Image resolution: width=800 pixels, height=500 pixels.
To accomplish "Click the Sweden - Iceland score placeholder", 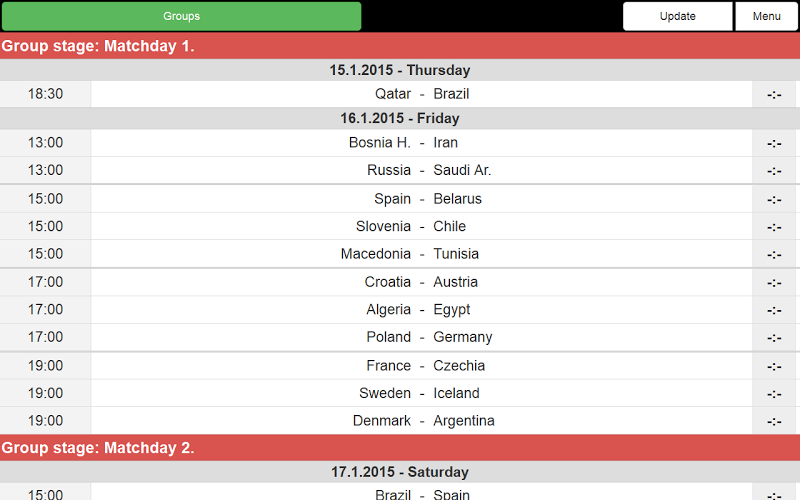I will [x=774, y=393].
